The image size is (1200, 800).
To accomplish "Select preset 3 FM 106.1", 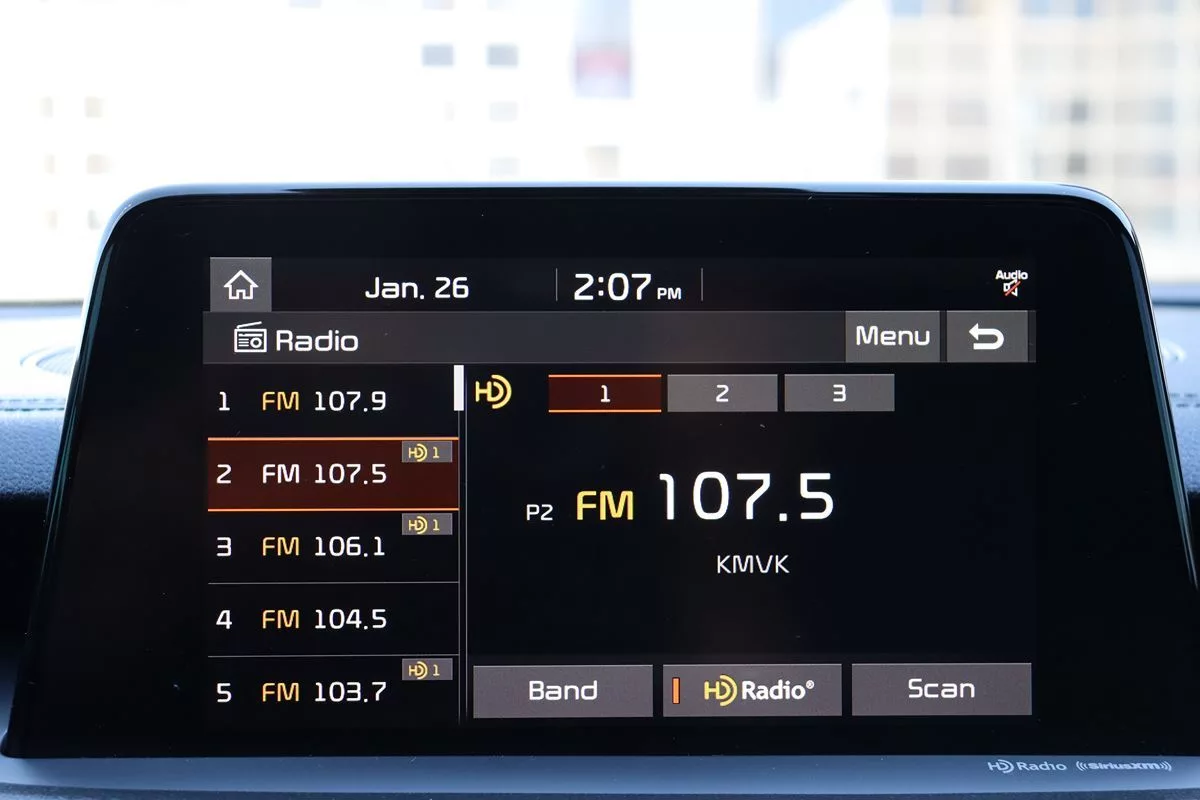I will tap(330, 547).
